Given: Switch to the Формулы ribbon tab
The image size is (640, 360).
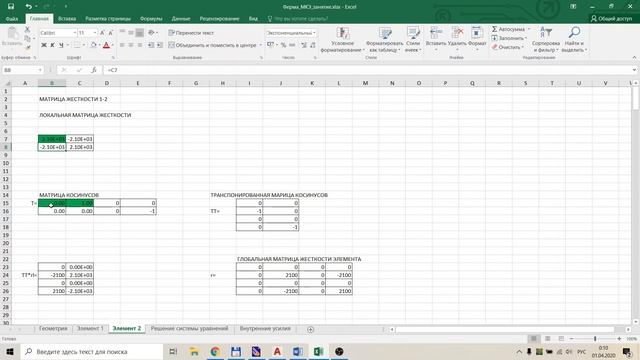Looking at the screenshot, I should click(151, 18).
